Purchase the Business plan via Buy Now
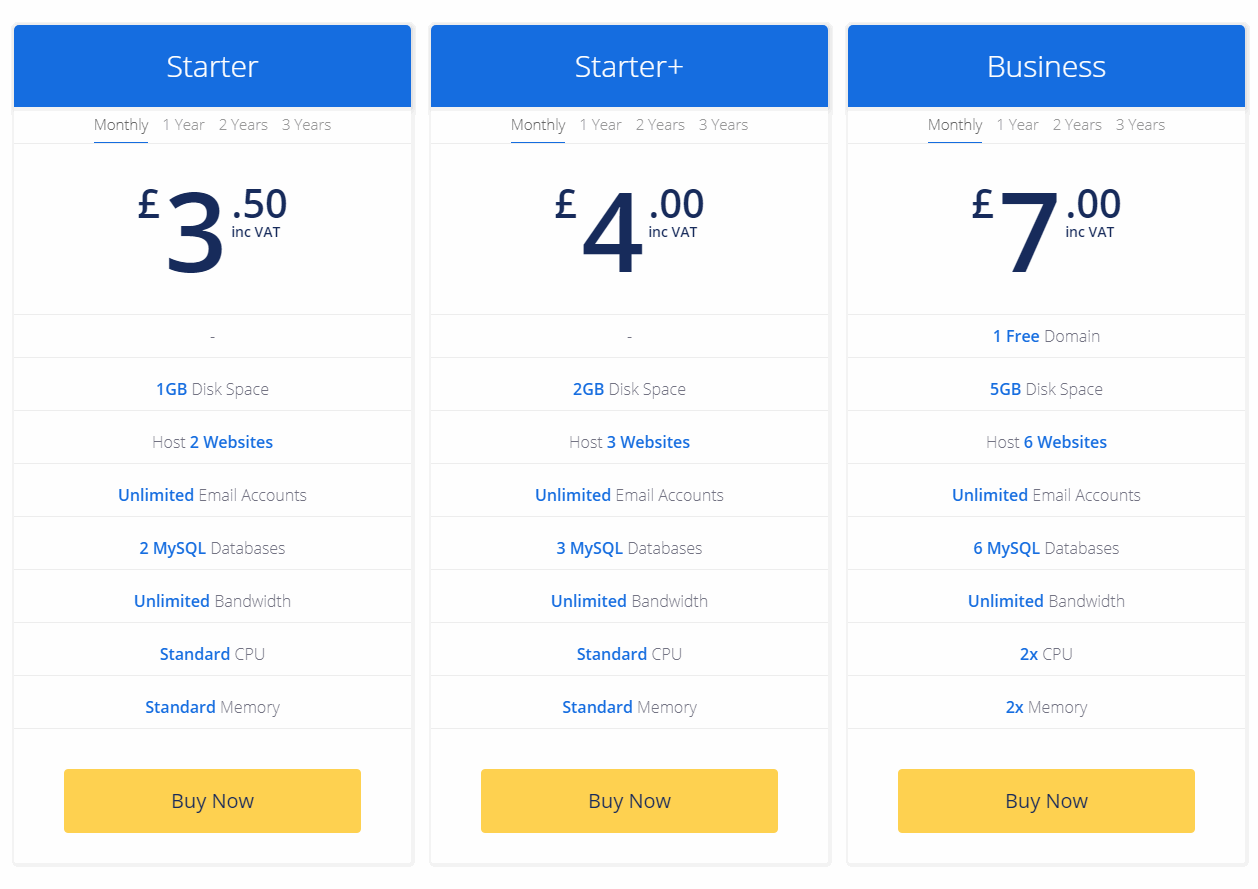Screen dimensions: 1258x889 point(1046,800)
